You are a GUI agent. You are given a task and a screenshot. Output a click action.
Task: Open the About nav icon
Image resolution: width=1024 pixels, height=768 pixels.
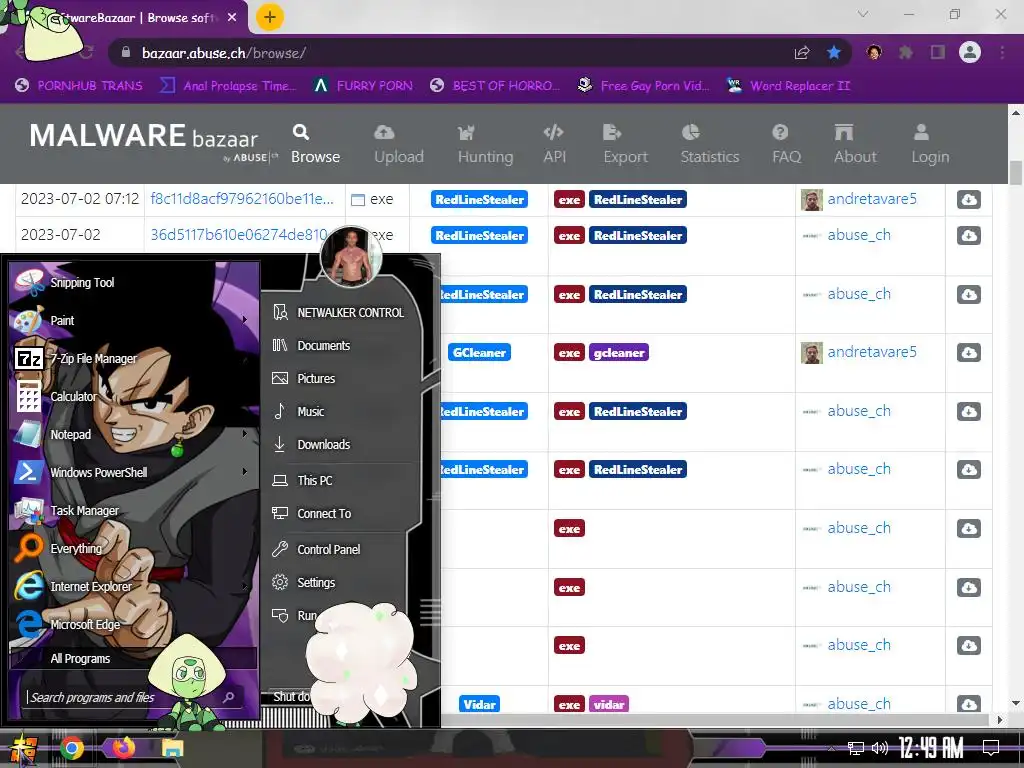[844, 133]
